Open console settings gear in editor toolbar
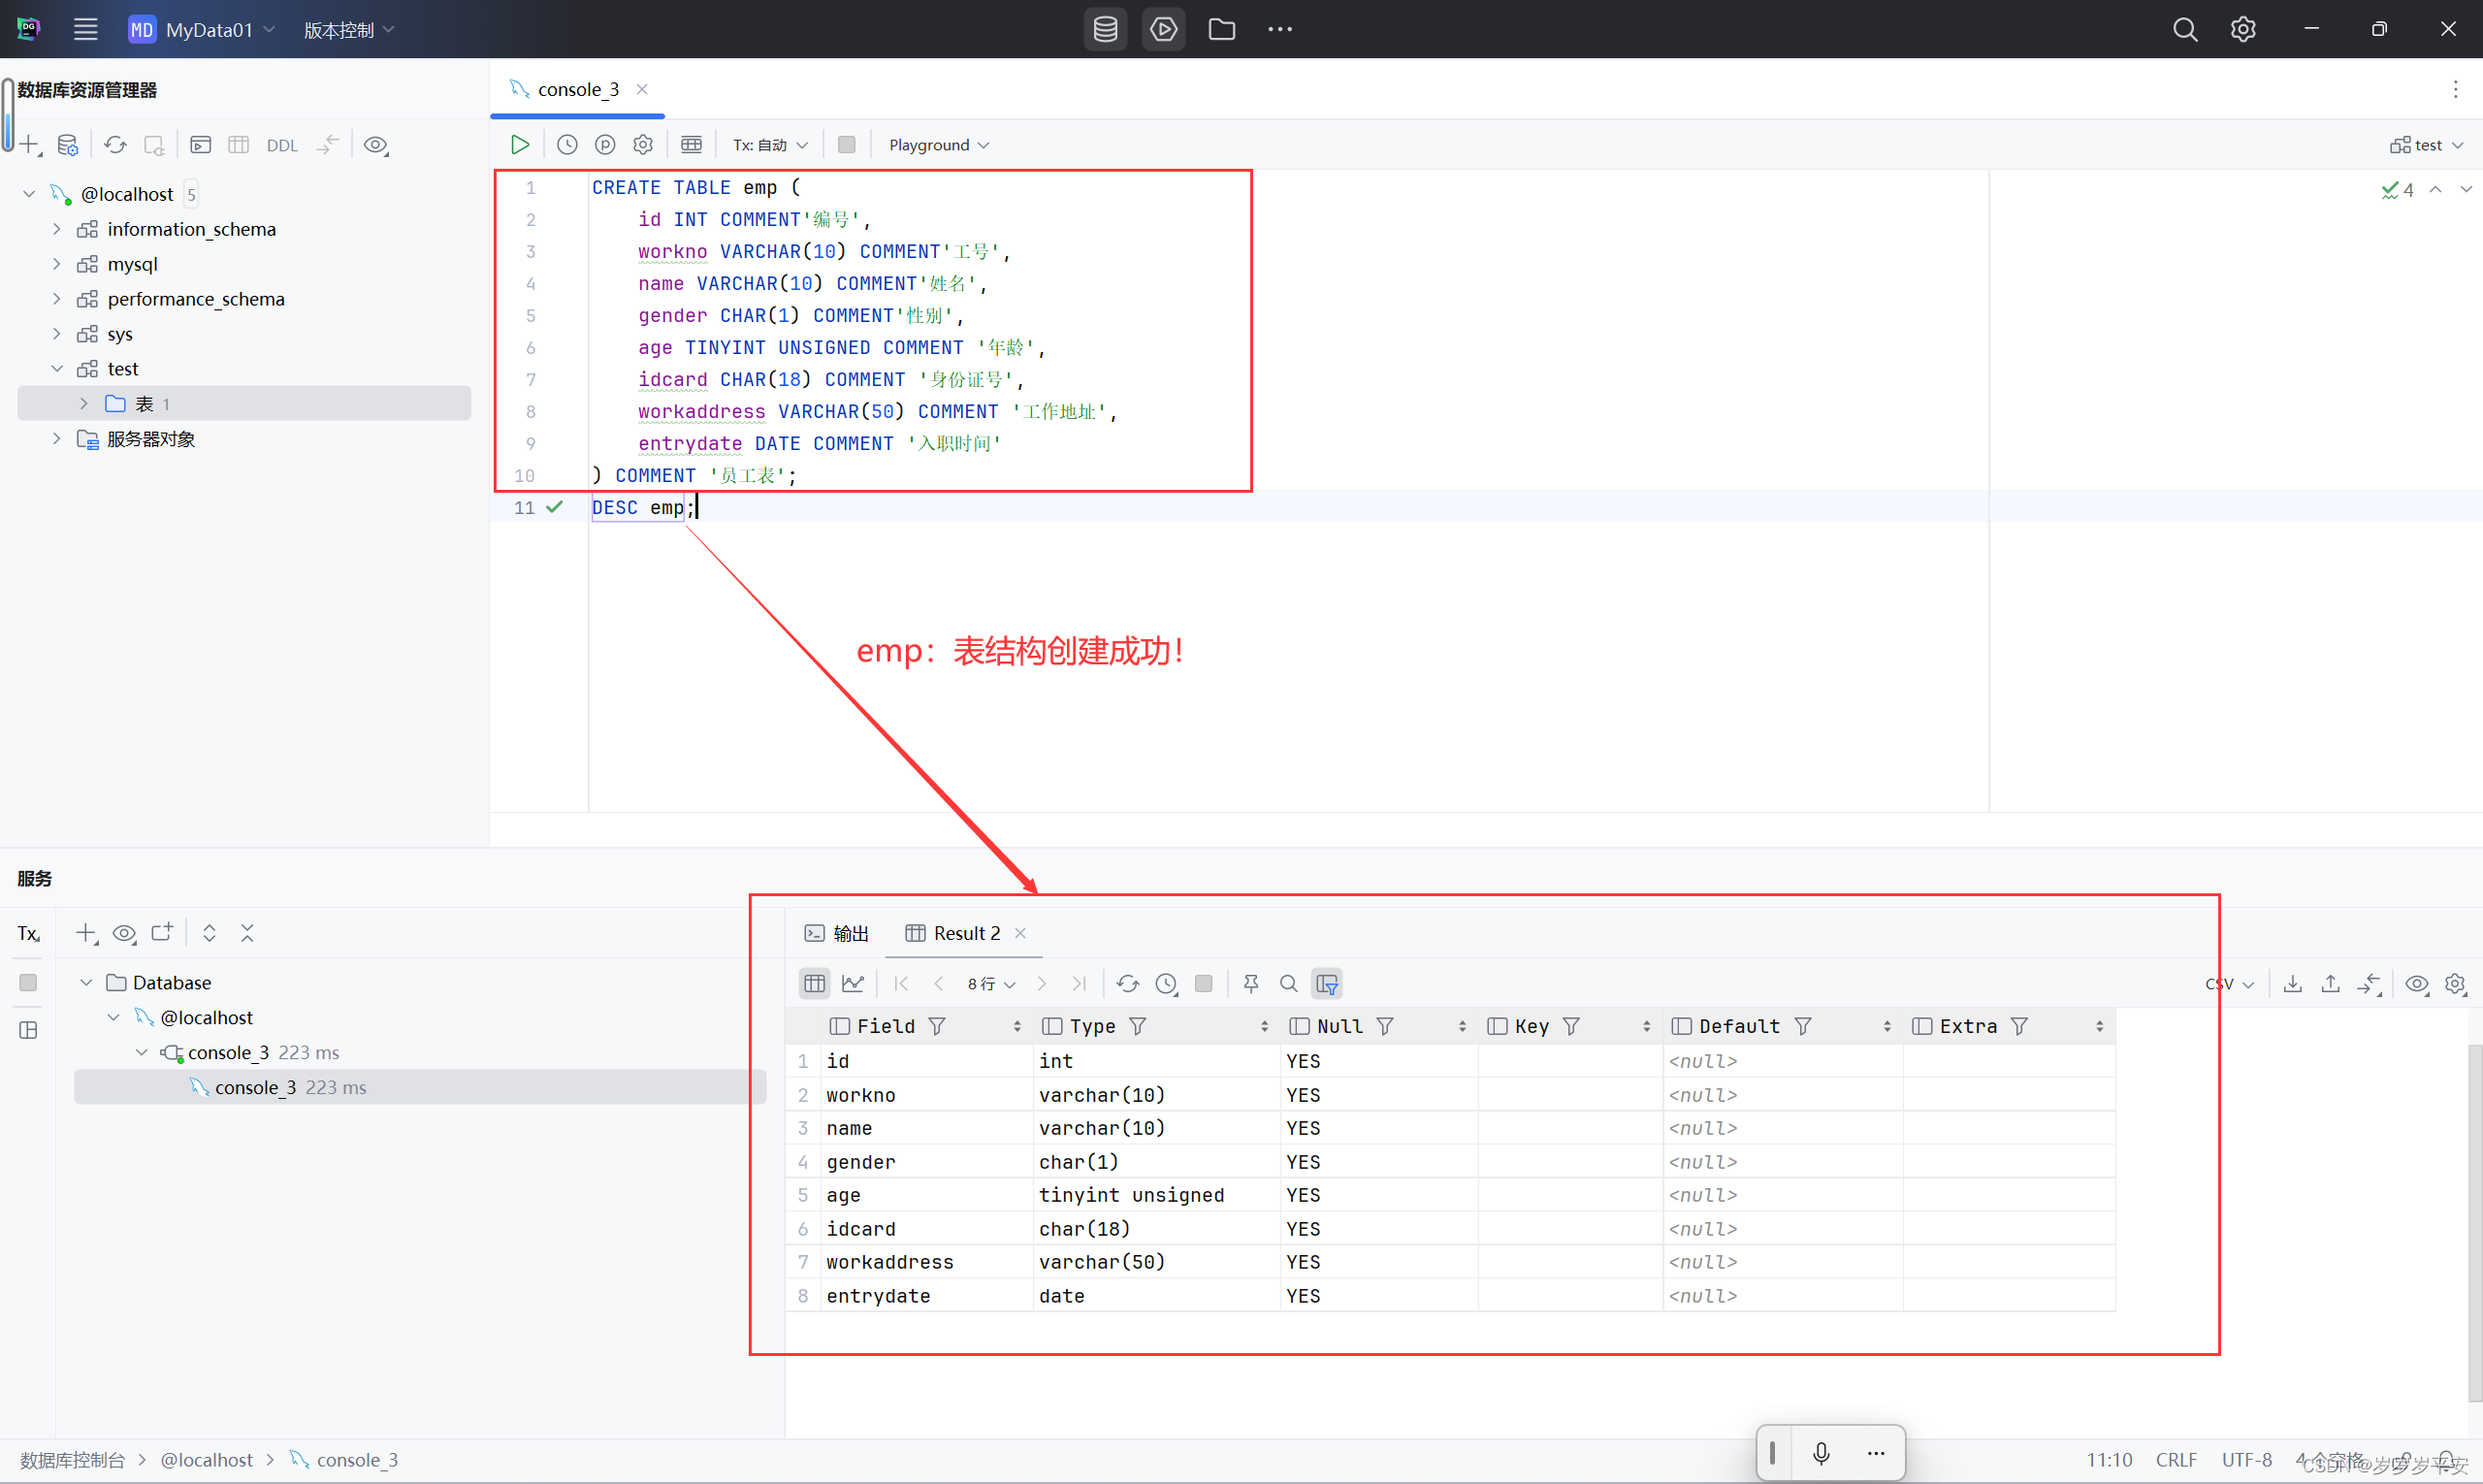The height and width of the screenshot is (1484, 2483). point(643,145)
